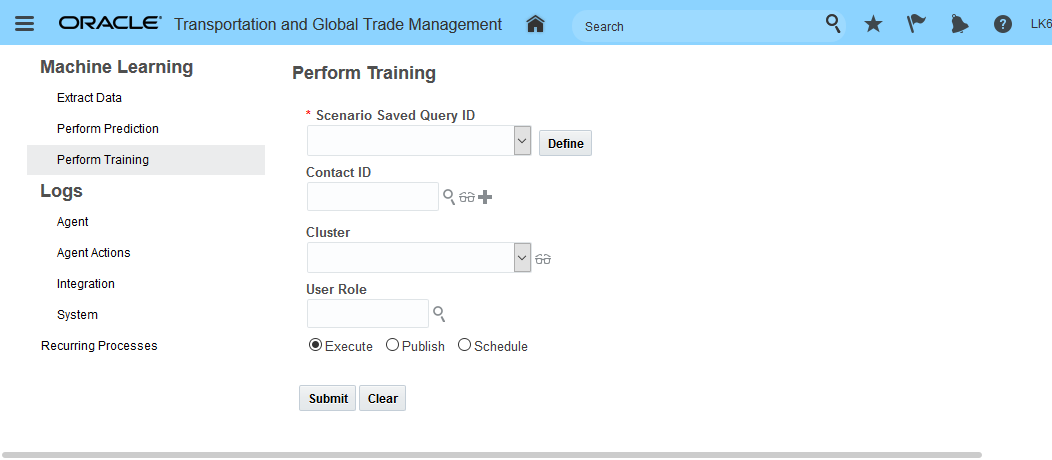Add new Contact ID with plus icon
The width and height of the screenshot is (1052, 460).
click(x=485, y=197)
